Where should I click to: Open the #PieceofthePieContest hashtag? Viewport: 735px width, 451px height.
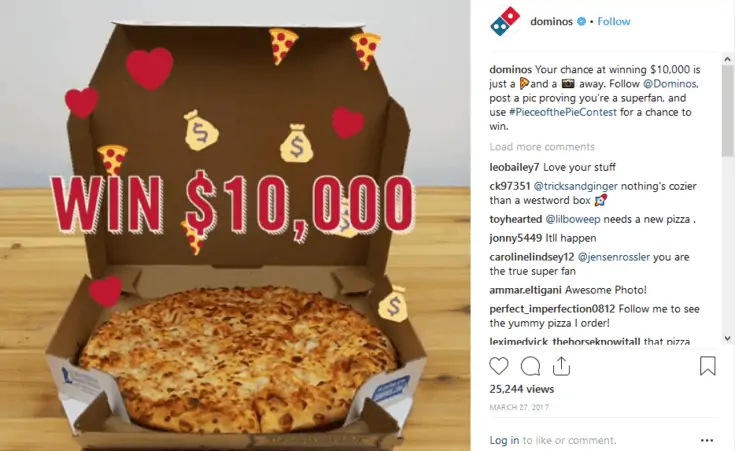[x=562, y=112]
